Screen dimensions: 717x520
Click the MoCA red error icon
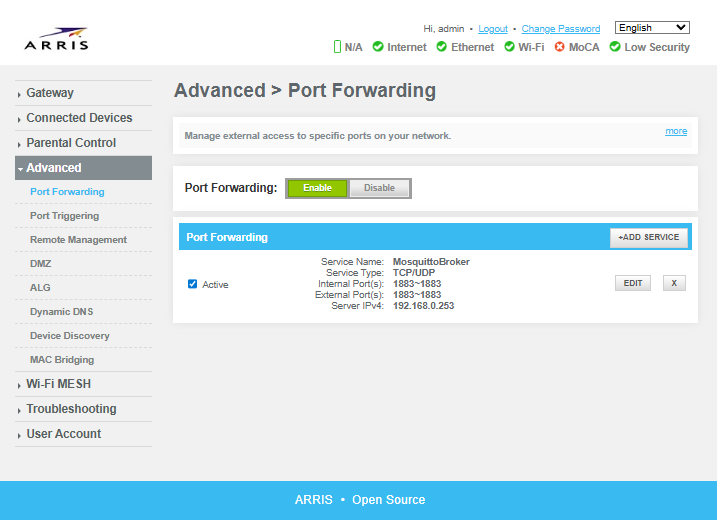(559, 47)
